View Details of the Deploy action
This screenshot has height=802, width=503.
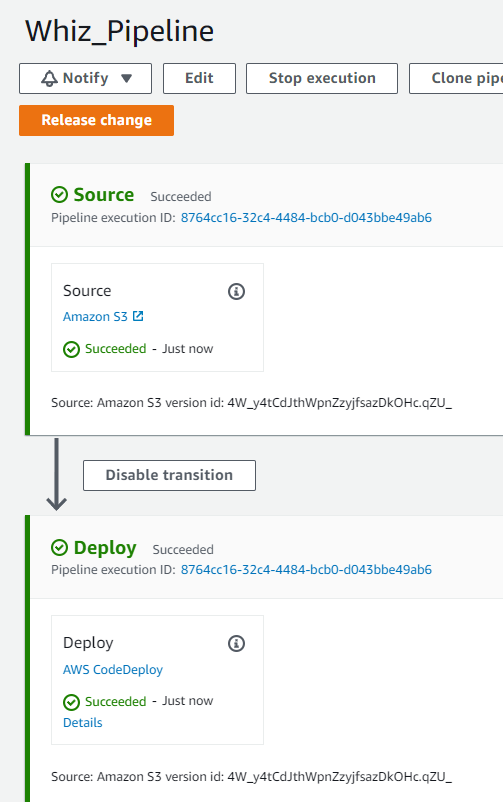click(x=82, y=723)
